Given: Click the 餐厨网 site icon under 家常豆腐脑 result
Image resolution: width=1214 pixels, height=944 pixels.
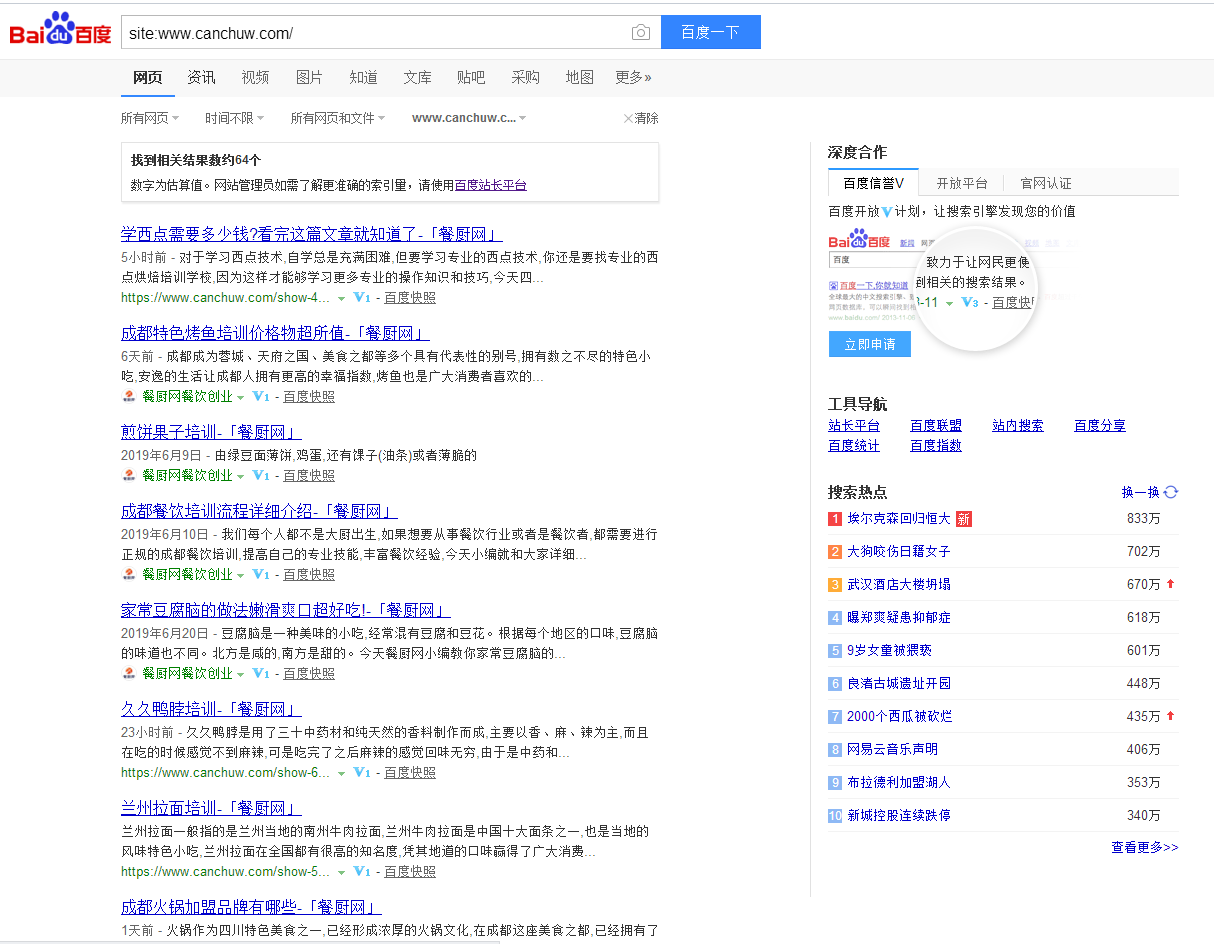Looking at the screenshot, I should pyautogui.click(x=129, y=674).
